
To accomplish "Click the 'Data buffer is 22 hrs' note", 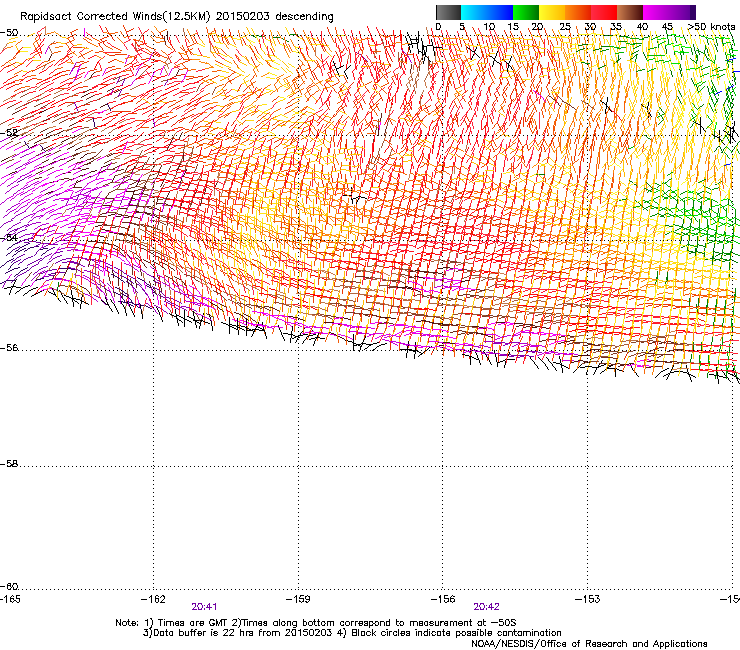I will coord(352,633).
